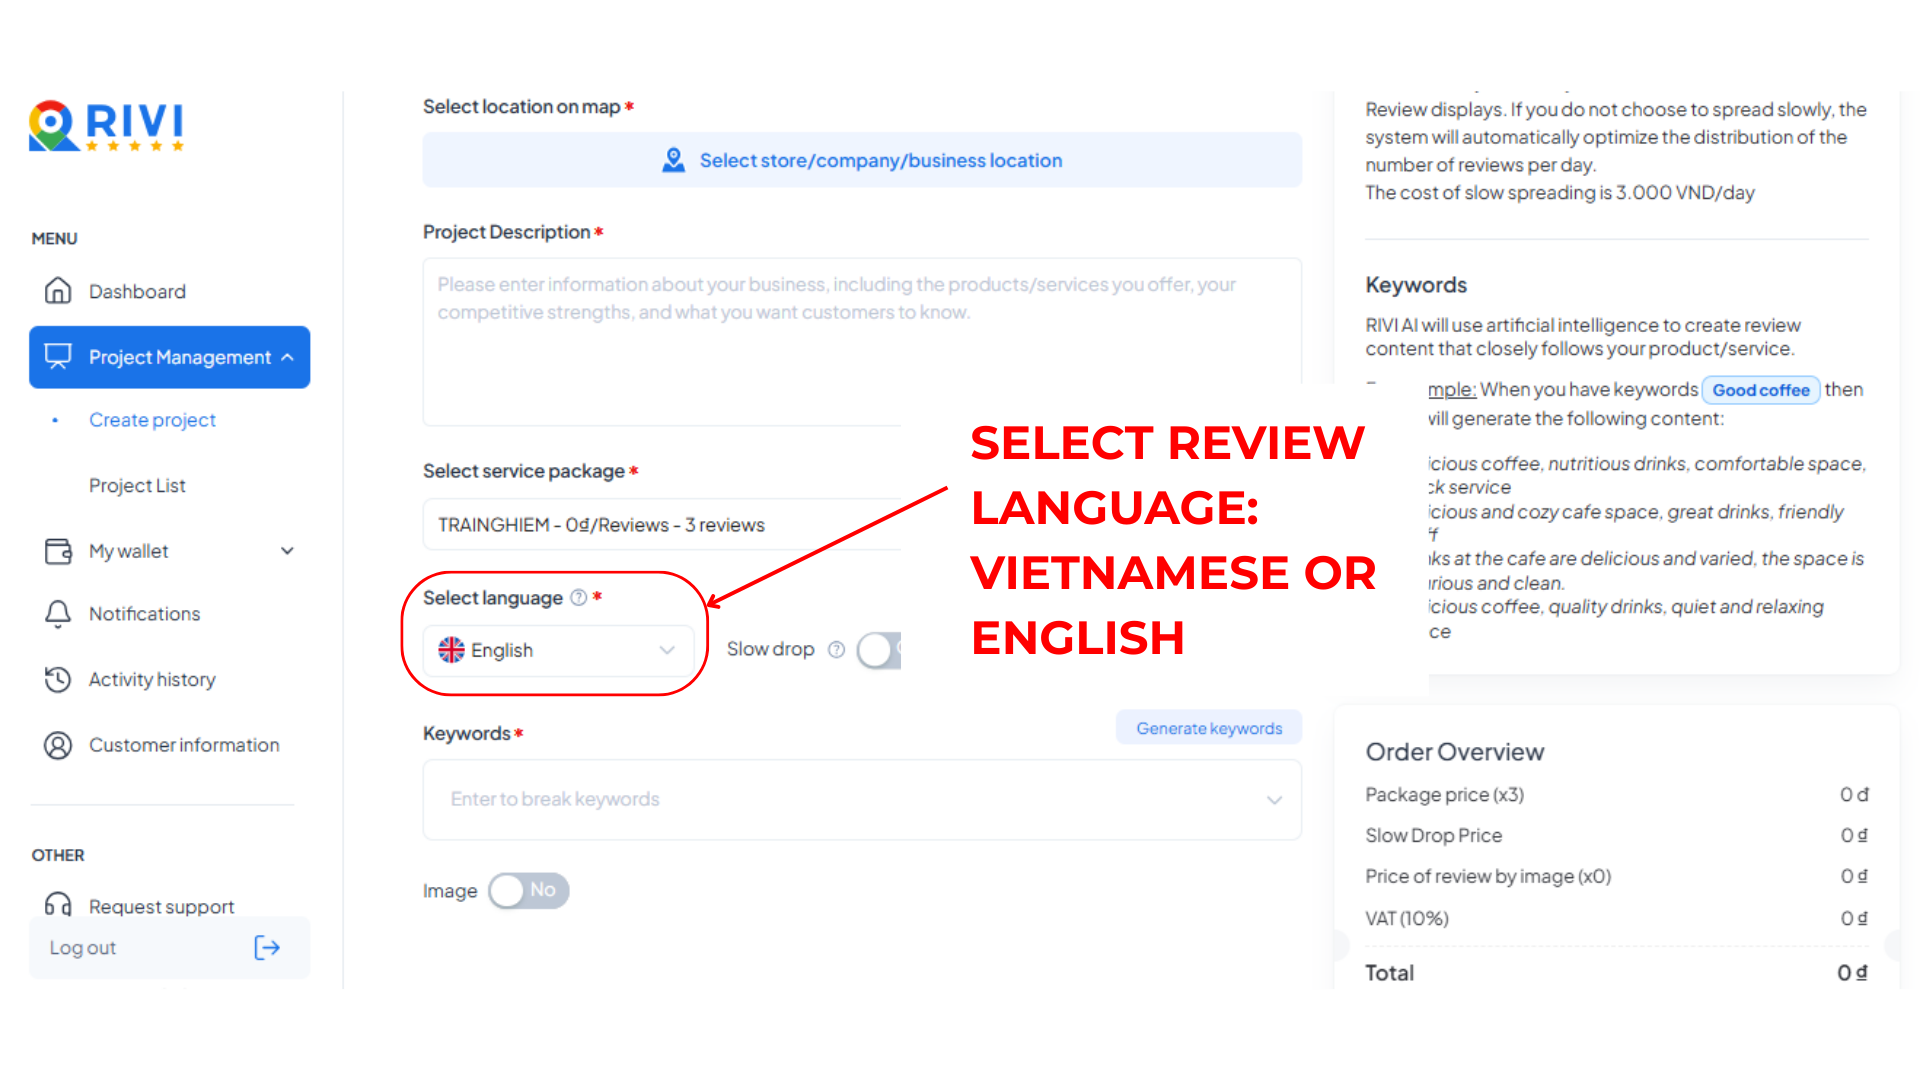
Task: Expand the My wallet submenu
Action: point(287,551)
